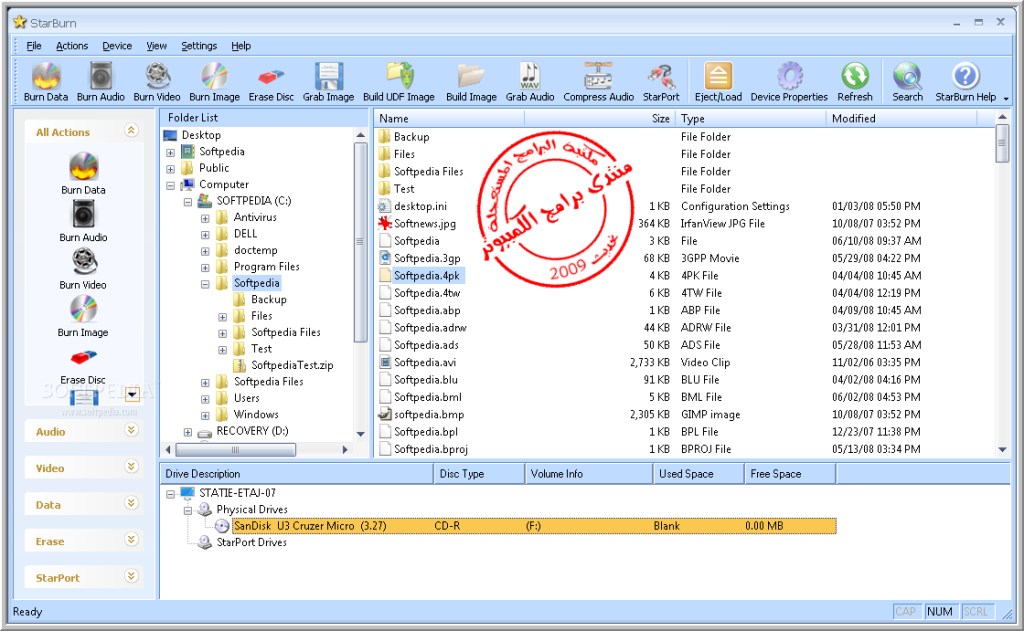The image size is (1024, 631).
Task: Click Drive Description column header
Action: [296, 474]
